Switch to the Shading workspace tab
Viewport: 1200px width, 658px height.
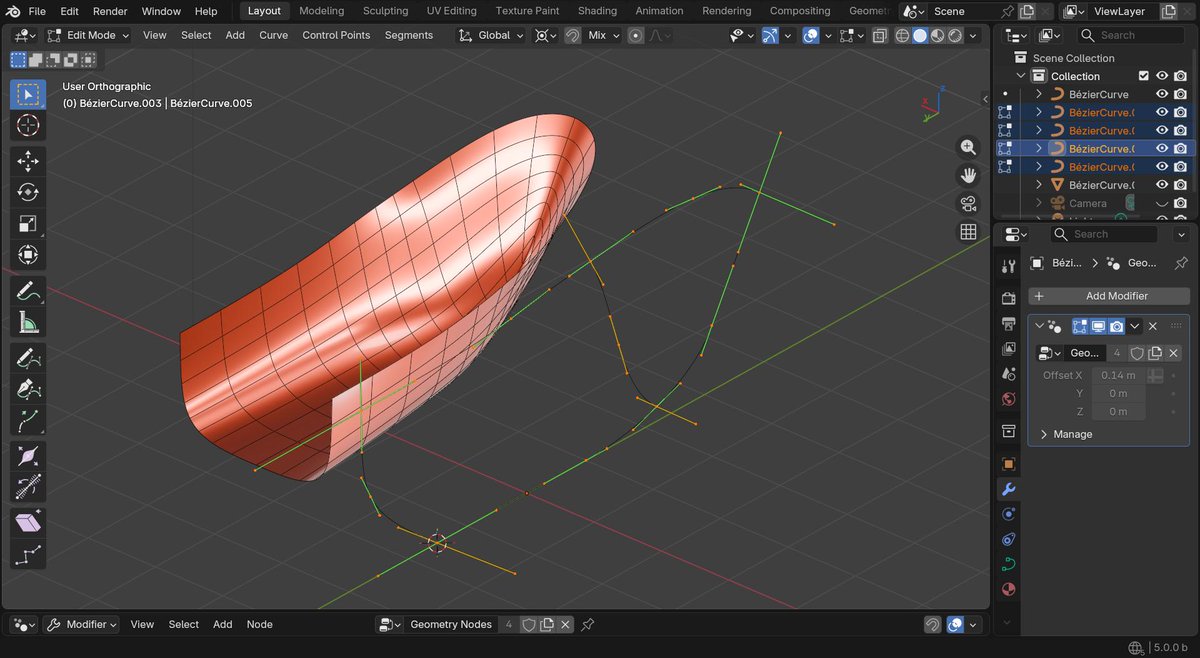click(x=597, y=11)
